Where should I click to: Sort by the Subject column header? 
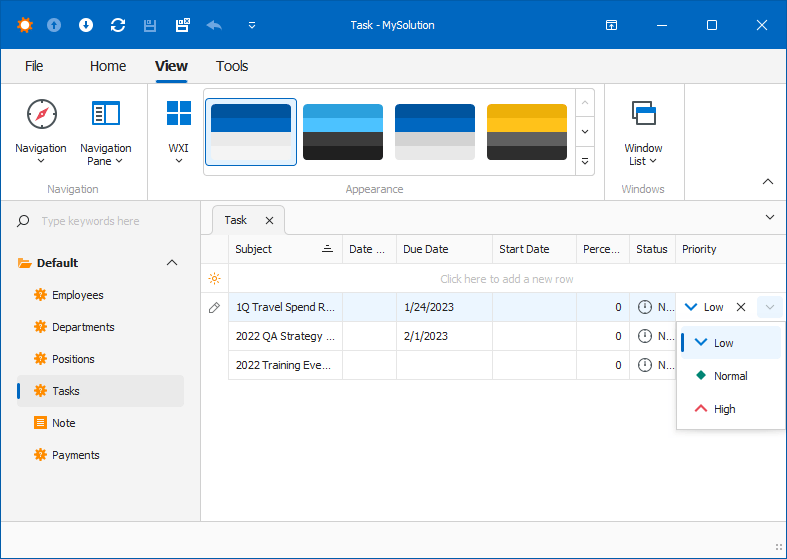coord(285,249)
